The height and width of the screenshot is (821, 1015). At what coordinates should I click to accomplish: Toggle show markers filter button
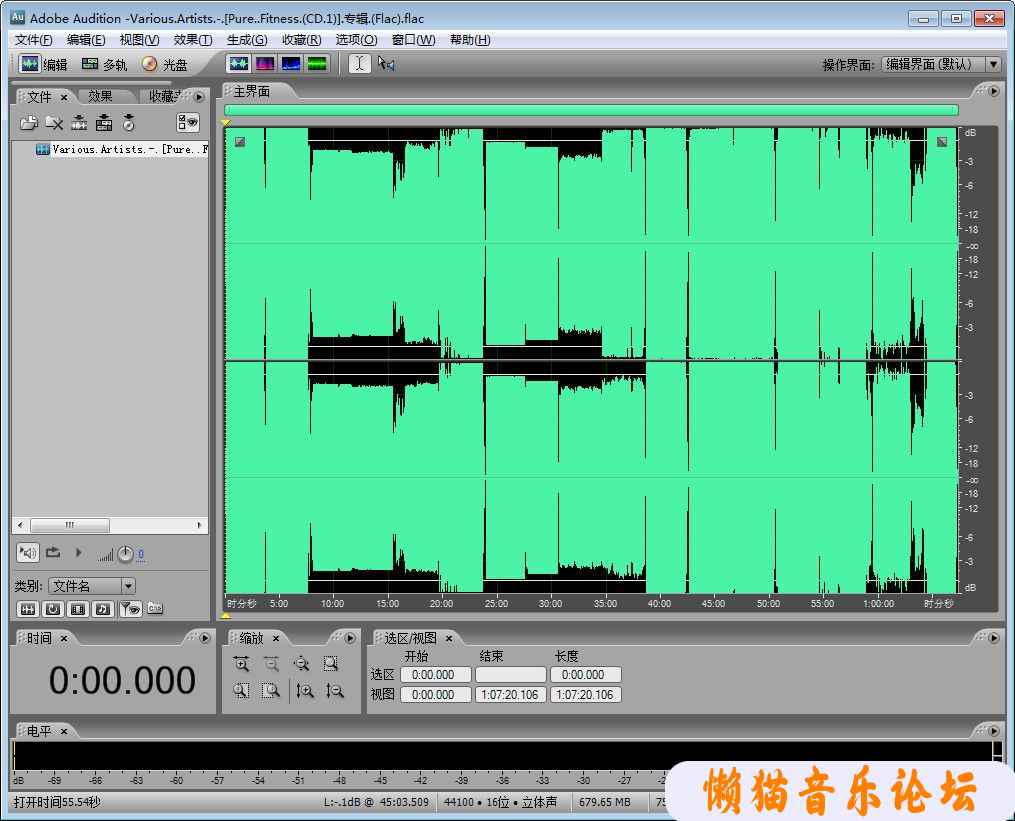[x=130, y=609]
